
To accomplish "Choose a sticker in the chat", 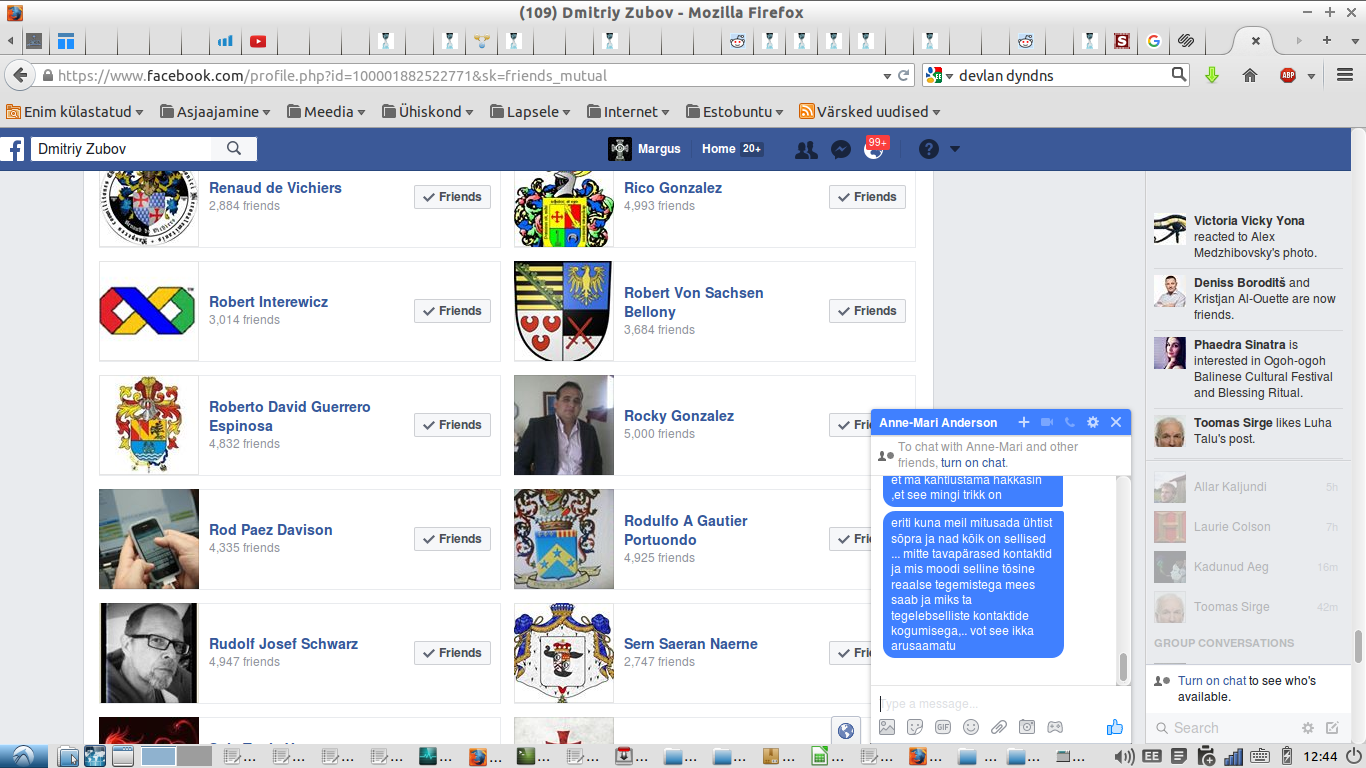I will pyautogui.click(x=915, y=727).
